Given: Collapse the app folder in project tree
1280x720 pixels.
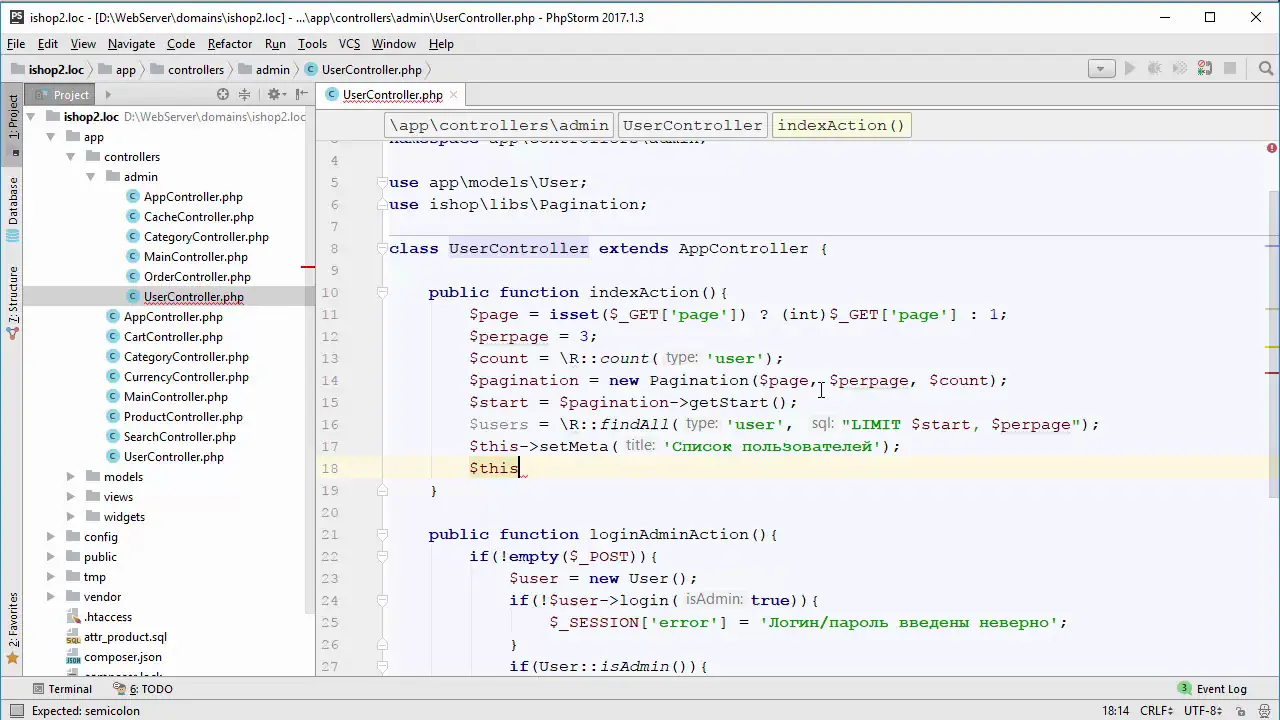Looking at the screenshot, I should pos(51,137).
